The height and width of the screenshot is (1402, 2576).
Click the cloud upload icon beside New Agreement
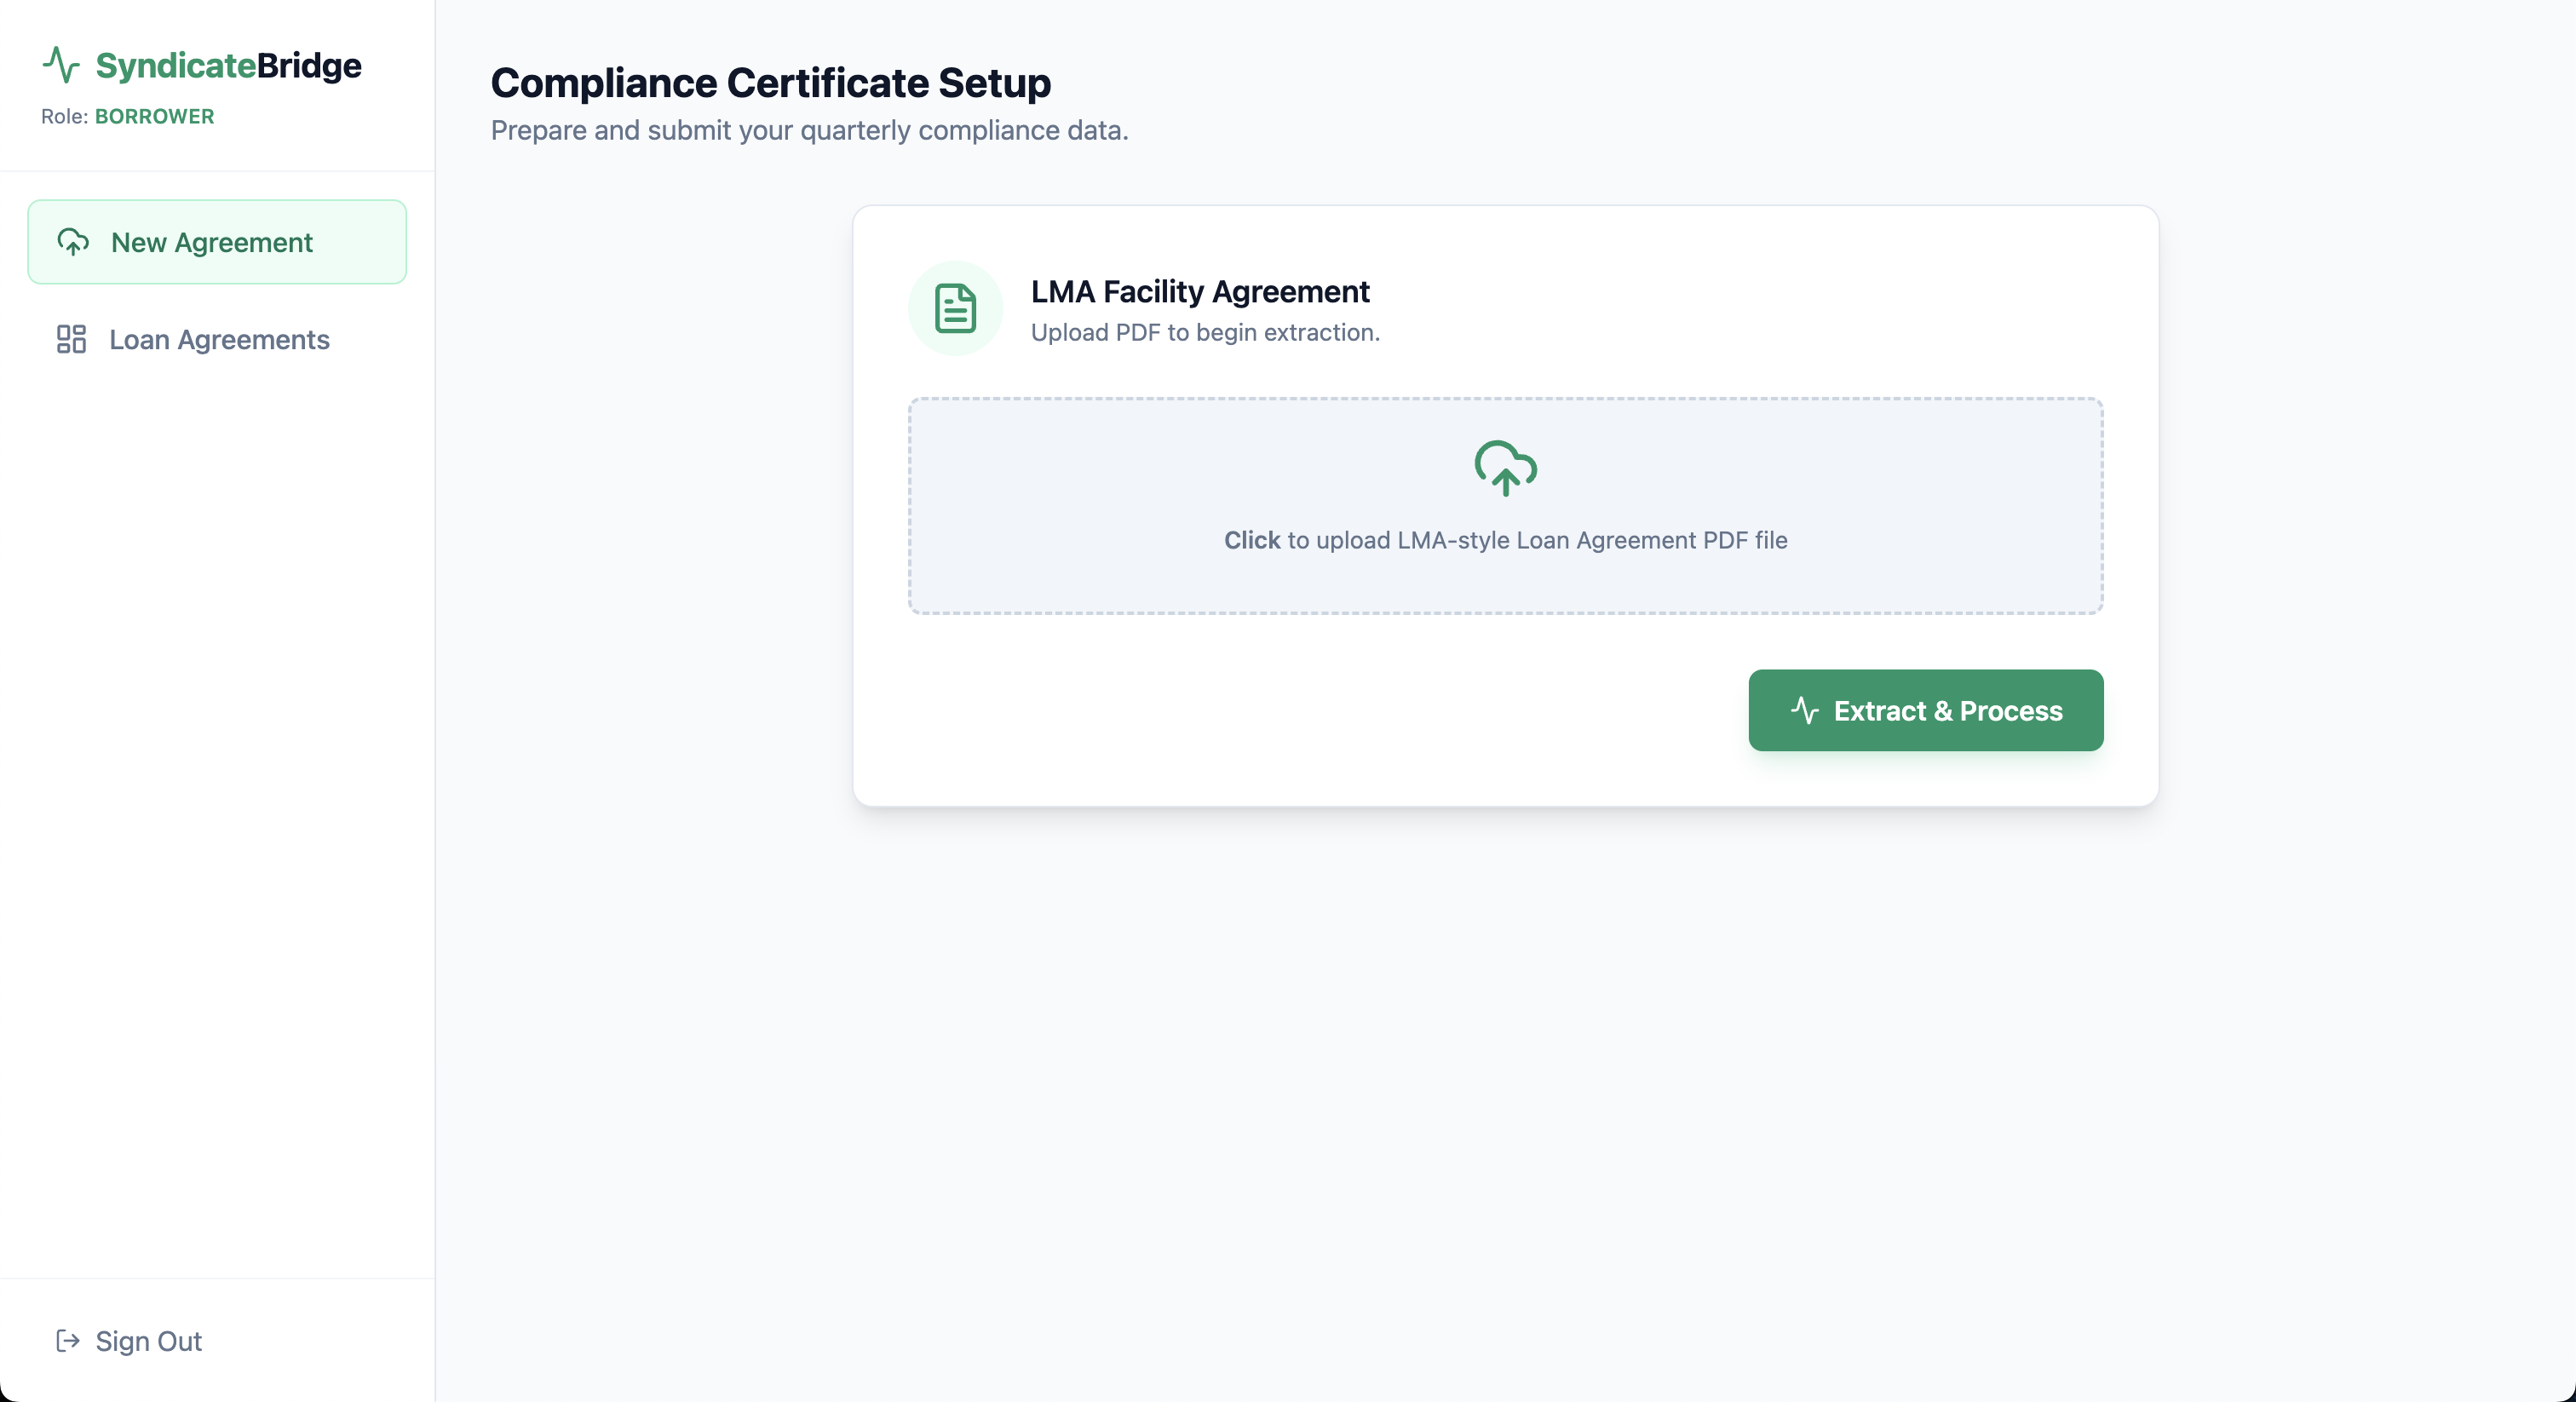73,242
